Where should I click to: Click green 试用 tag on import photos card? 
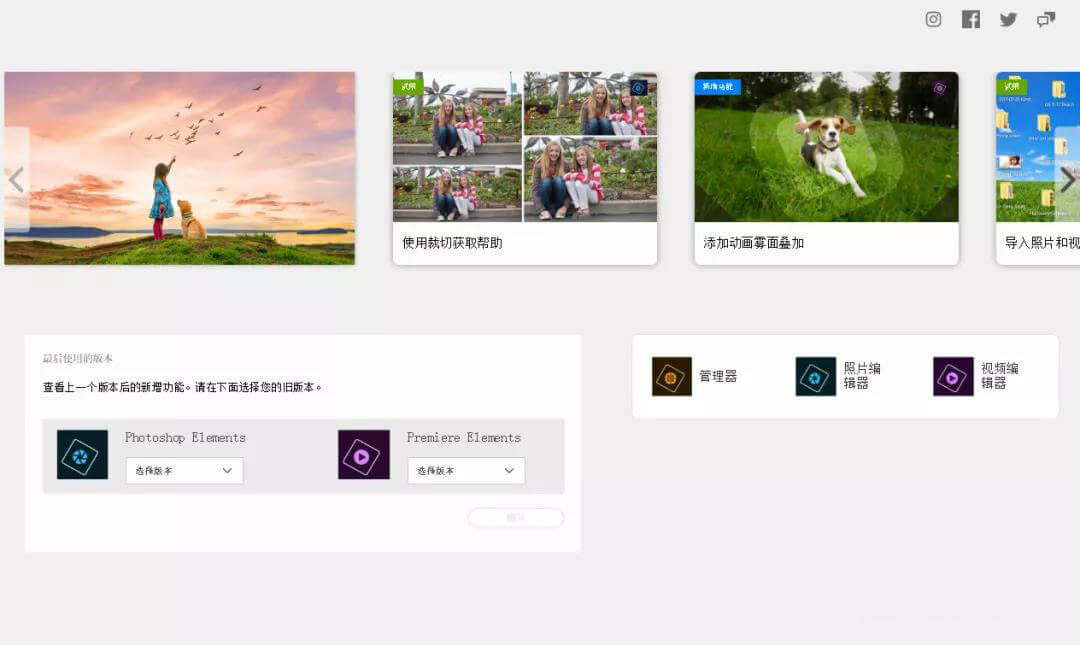[1011, 86]
